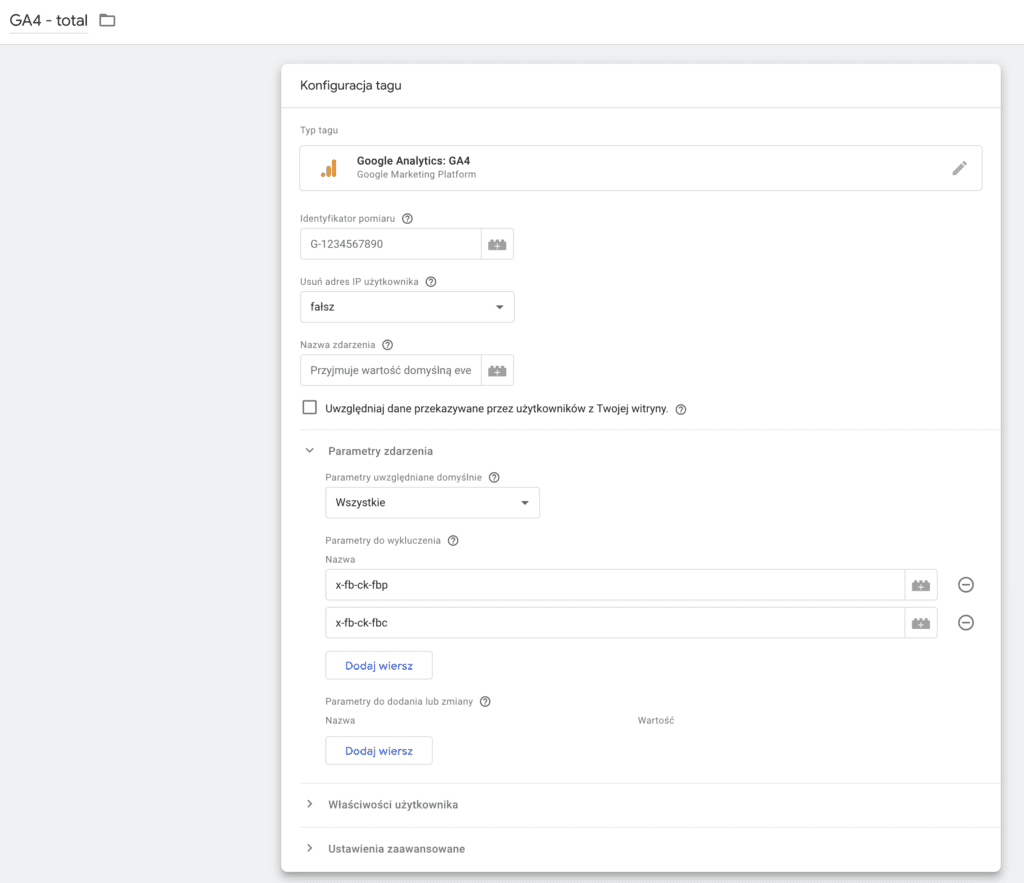Viewport: 1024px width, 883px height.
Task: Click the pencil icon to edit tag type
Action: click(x=959, y=168)
